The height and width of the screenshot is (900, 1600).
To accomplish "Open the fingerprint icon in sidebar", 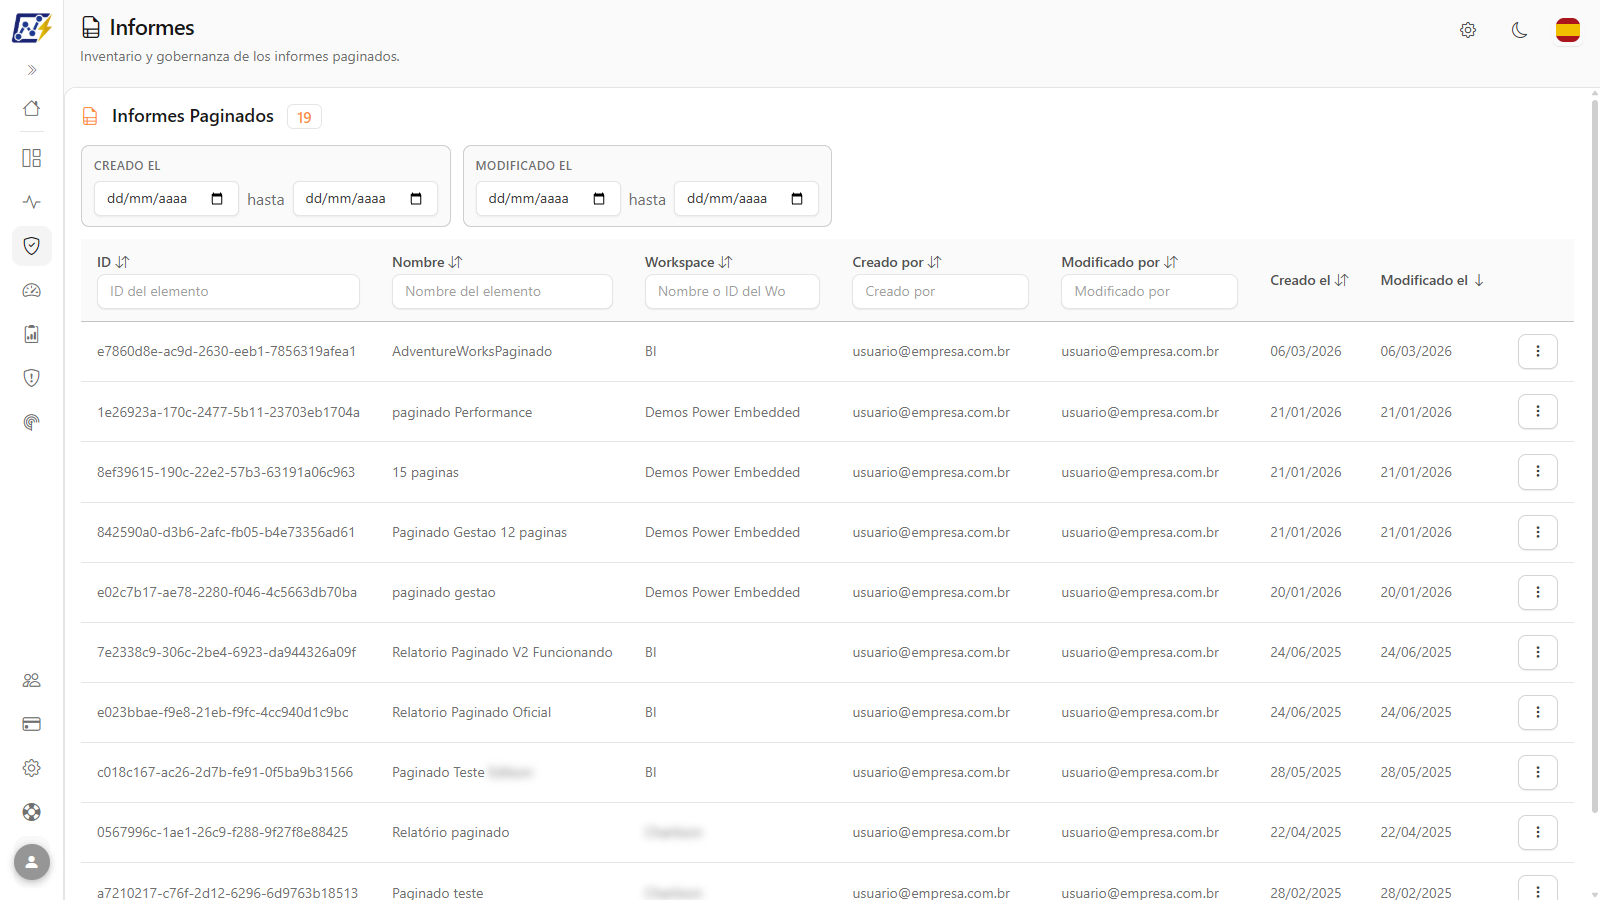I will click(32, 422).
